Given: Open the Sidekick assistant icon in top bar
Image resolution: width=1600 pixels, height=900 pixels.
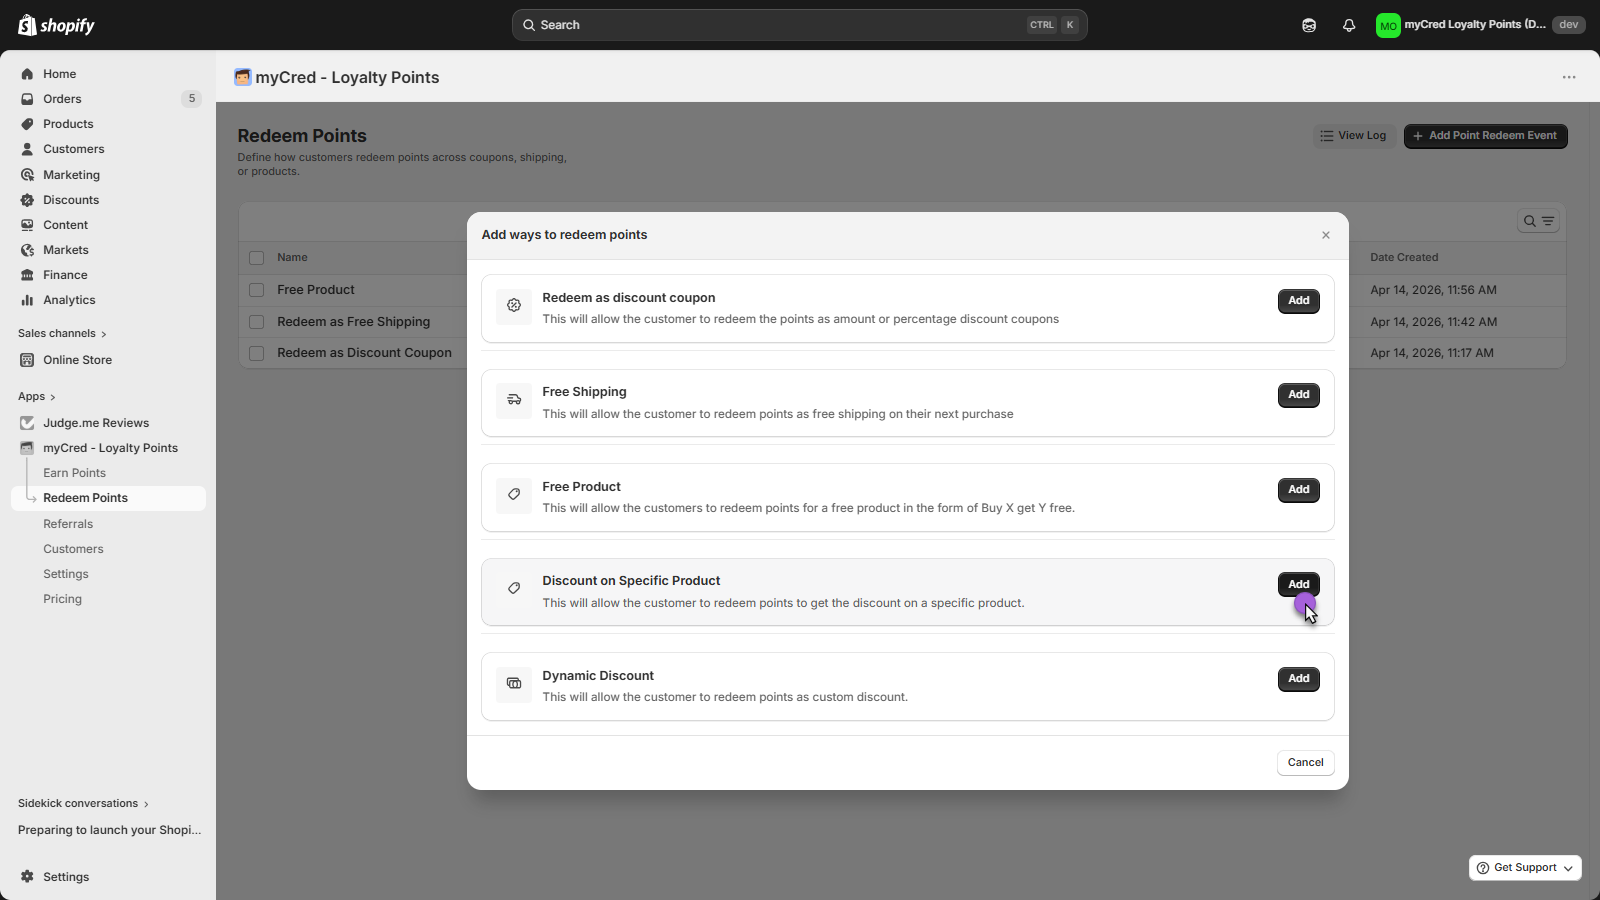Looking at the screenshot, I should tap(1309, 25).
